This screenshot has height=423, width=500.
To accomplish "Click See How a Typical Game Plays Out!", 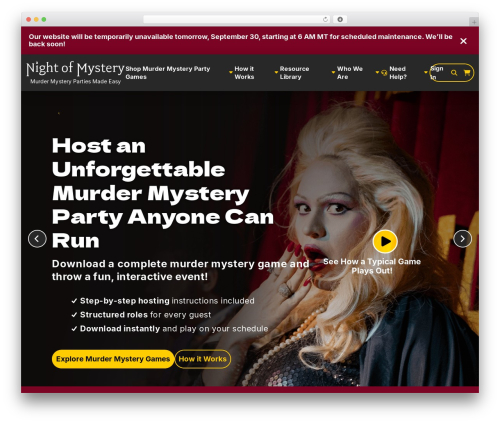I will pos(372,266).
